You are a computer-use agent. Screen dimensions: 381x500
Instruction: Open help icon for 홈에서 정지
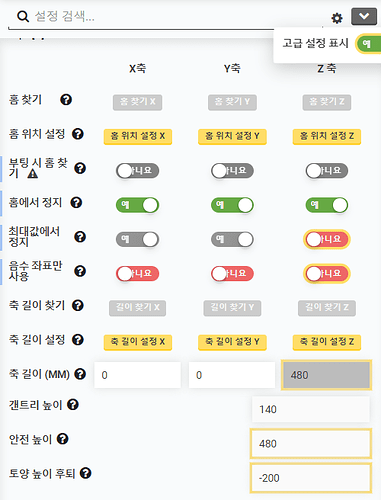(76, 202)
